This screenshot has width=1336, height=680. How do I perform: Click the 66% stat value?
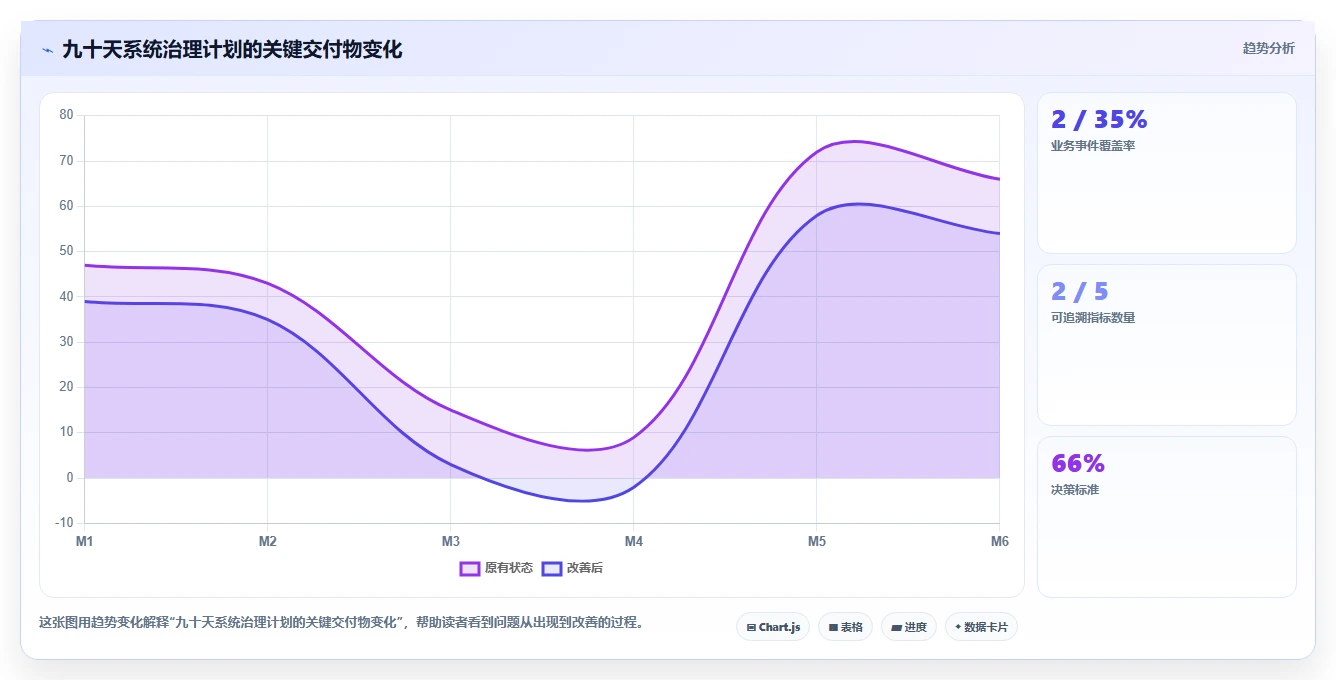[1078, 464]
